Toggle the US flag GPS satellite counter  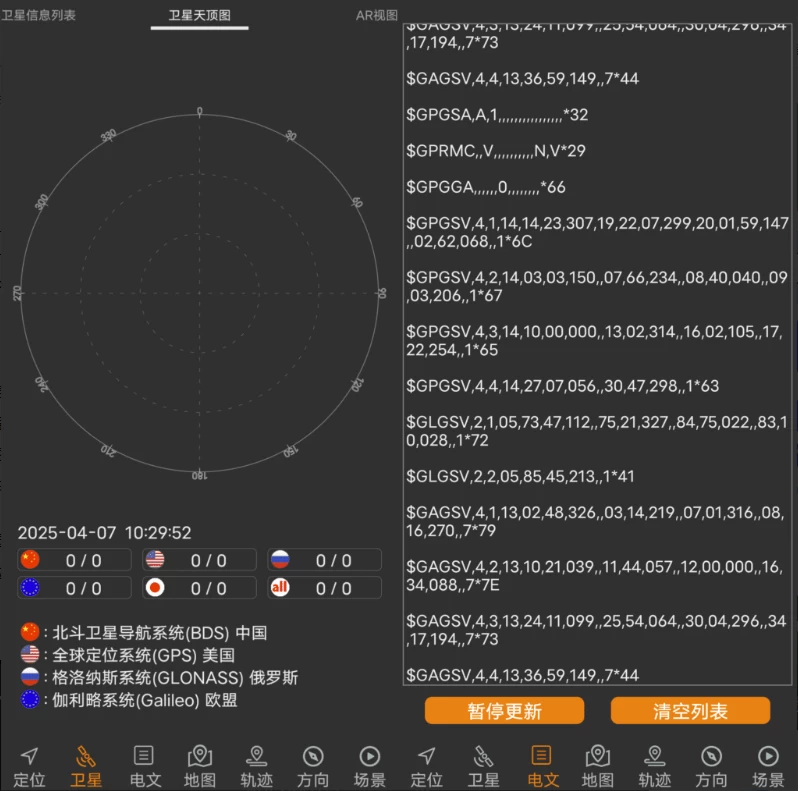click(x=200, y=560)
